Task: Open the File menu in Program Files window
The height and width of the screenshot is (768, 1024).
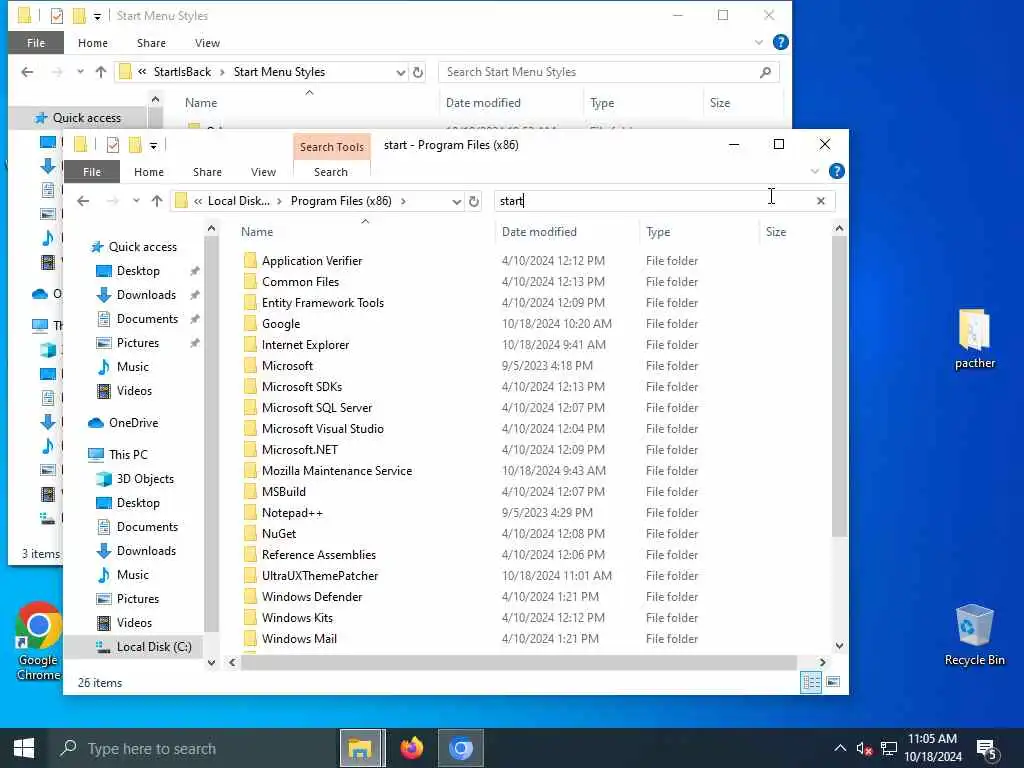Action: pos(92,172)
